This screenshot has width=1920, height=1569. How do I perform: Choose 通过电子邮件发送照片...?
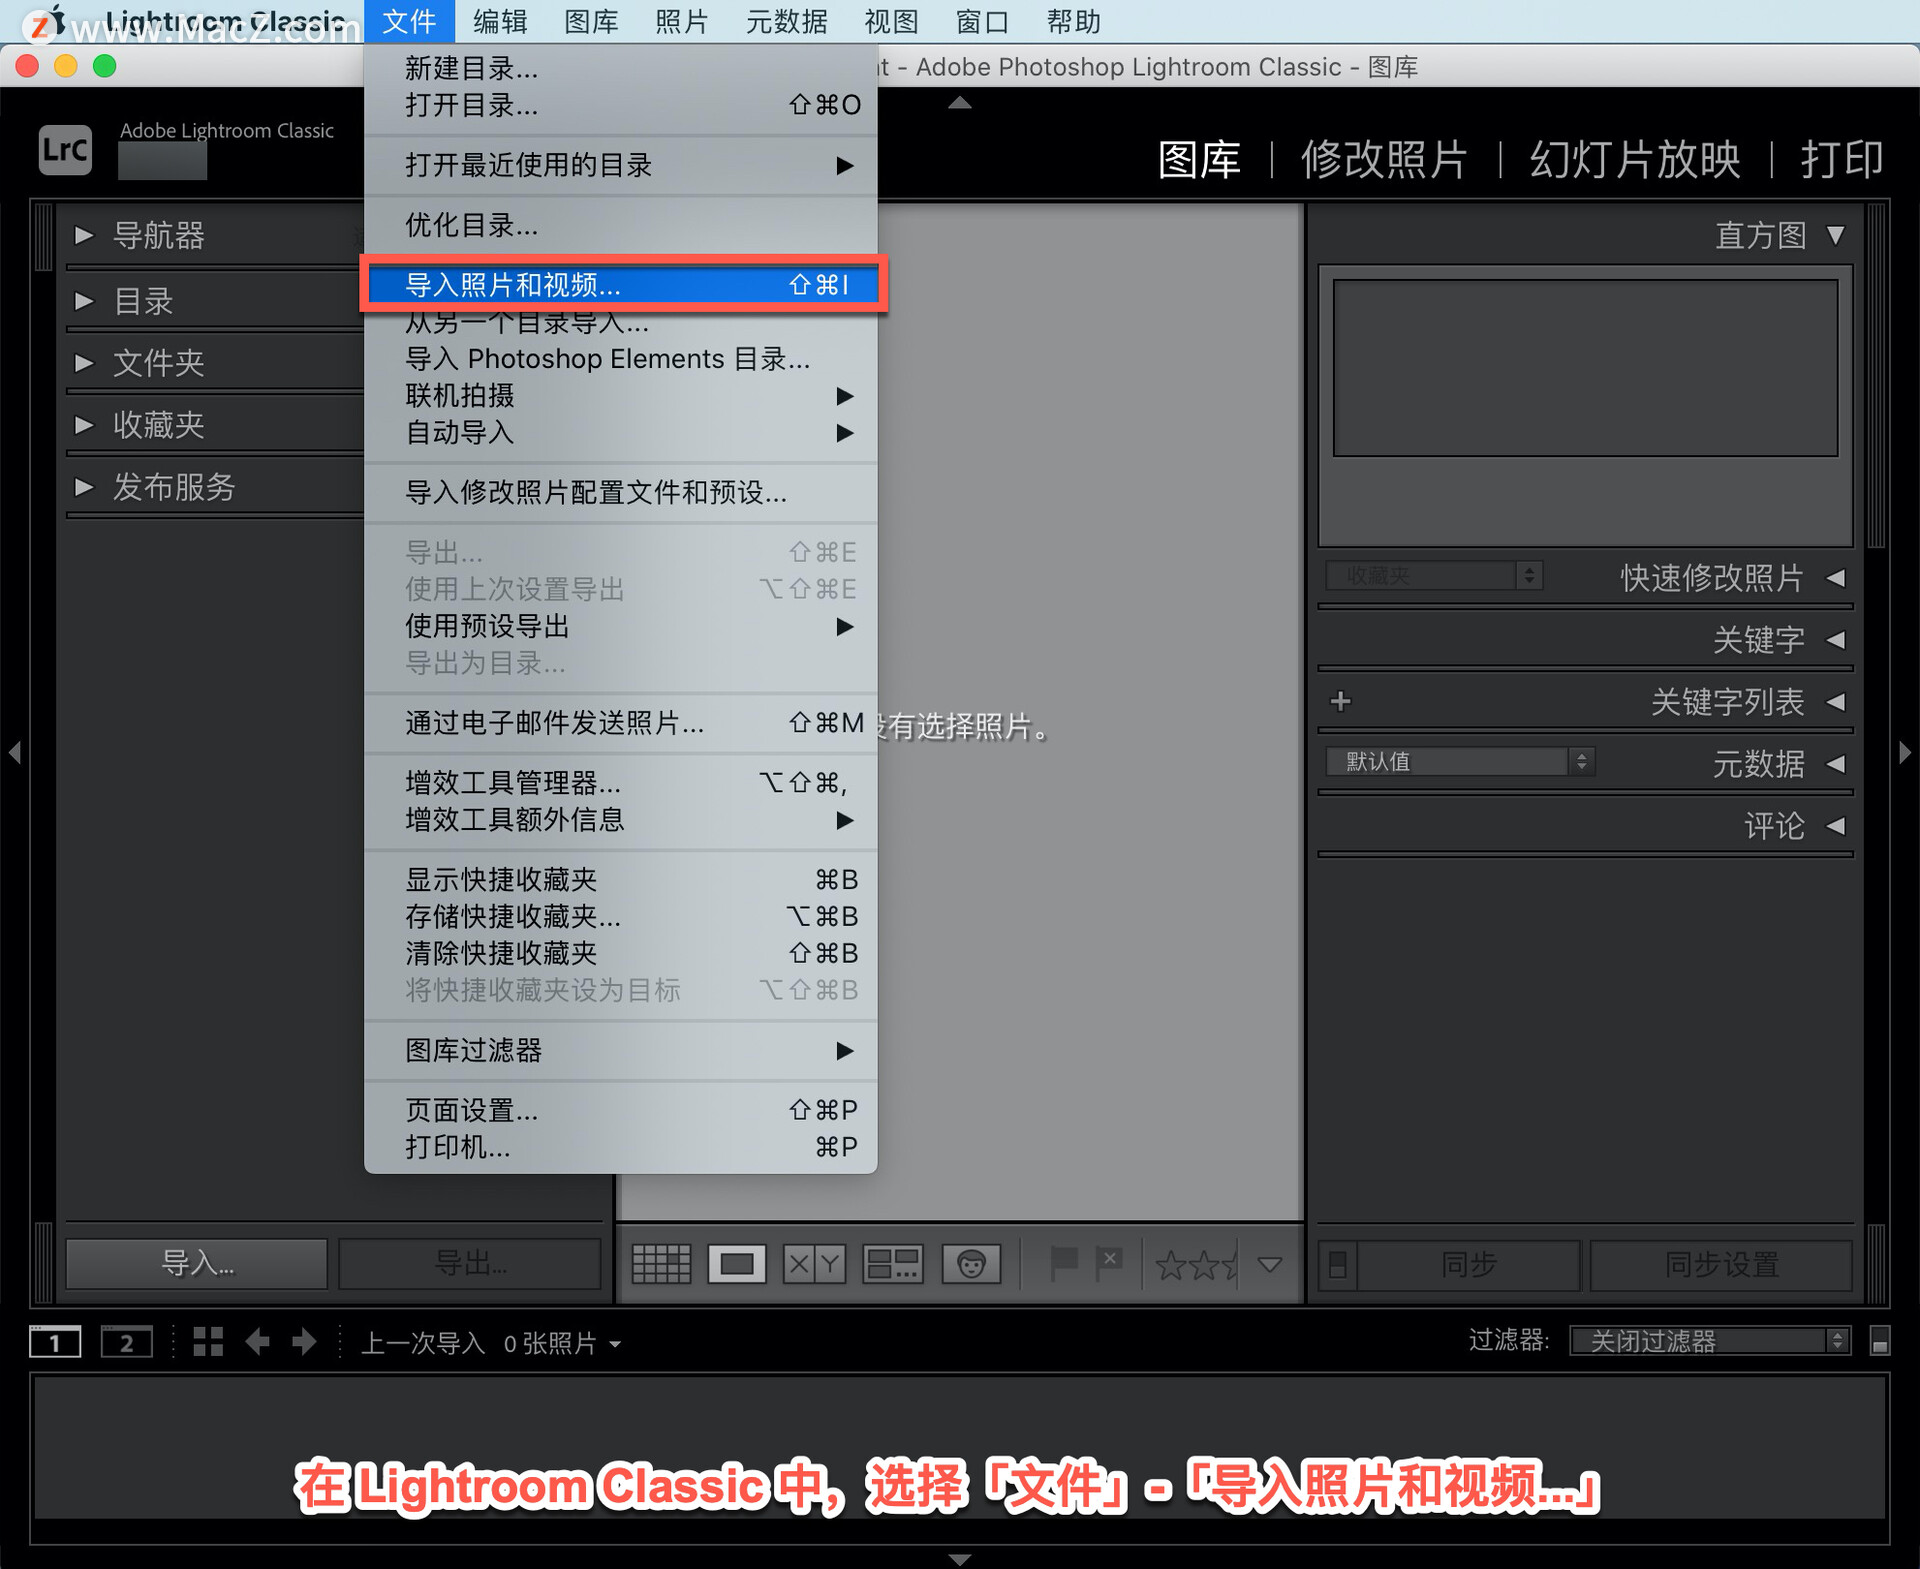(x=621, y=723)
